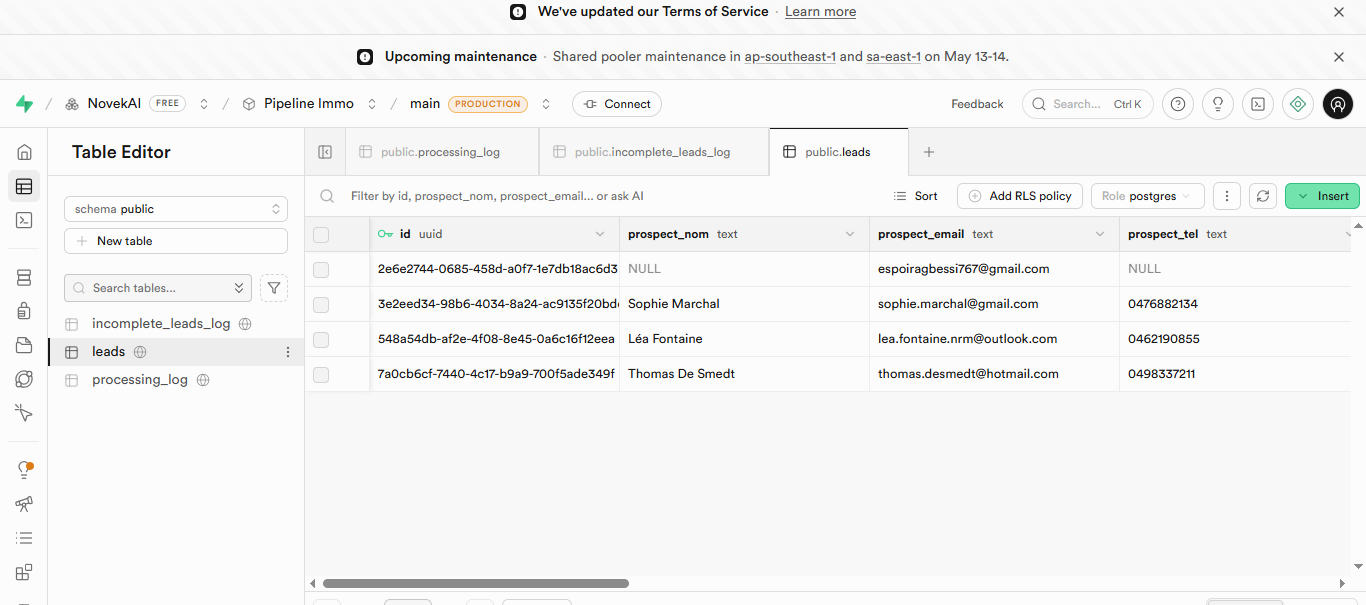Open prospect_nom column header dropdown arrow
The height and width of the screenshot is (605, 1366).
pos(850,234)
